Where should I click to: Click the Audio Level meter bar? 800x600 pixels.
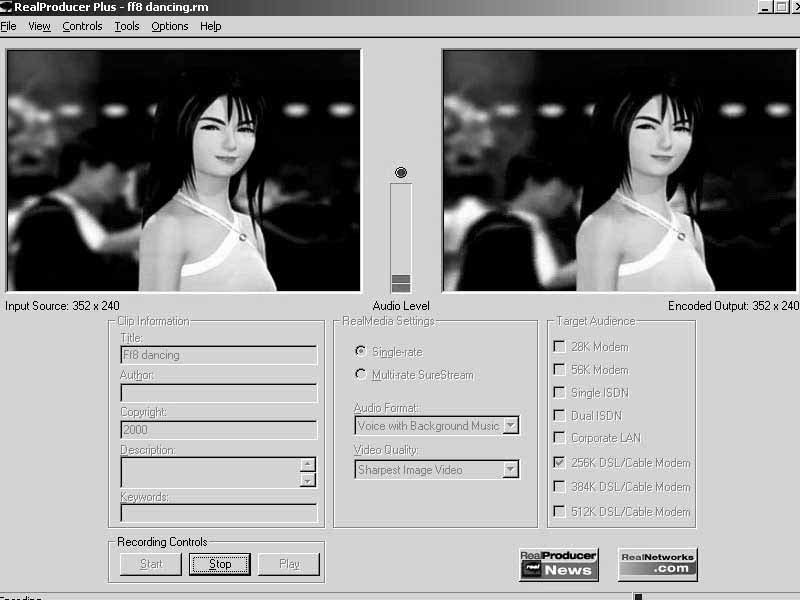401,238
